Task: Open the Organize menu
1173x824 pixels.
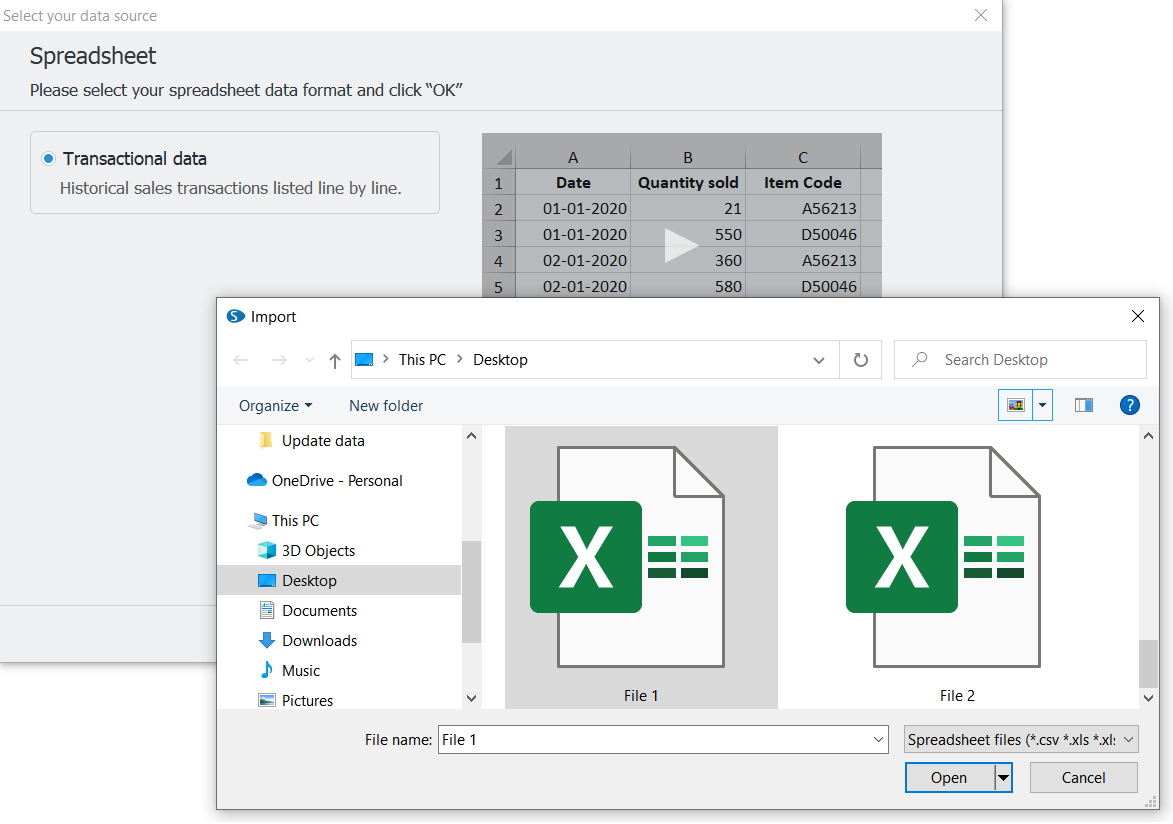Action: 275,405
